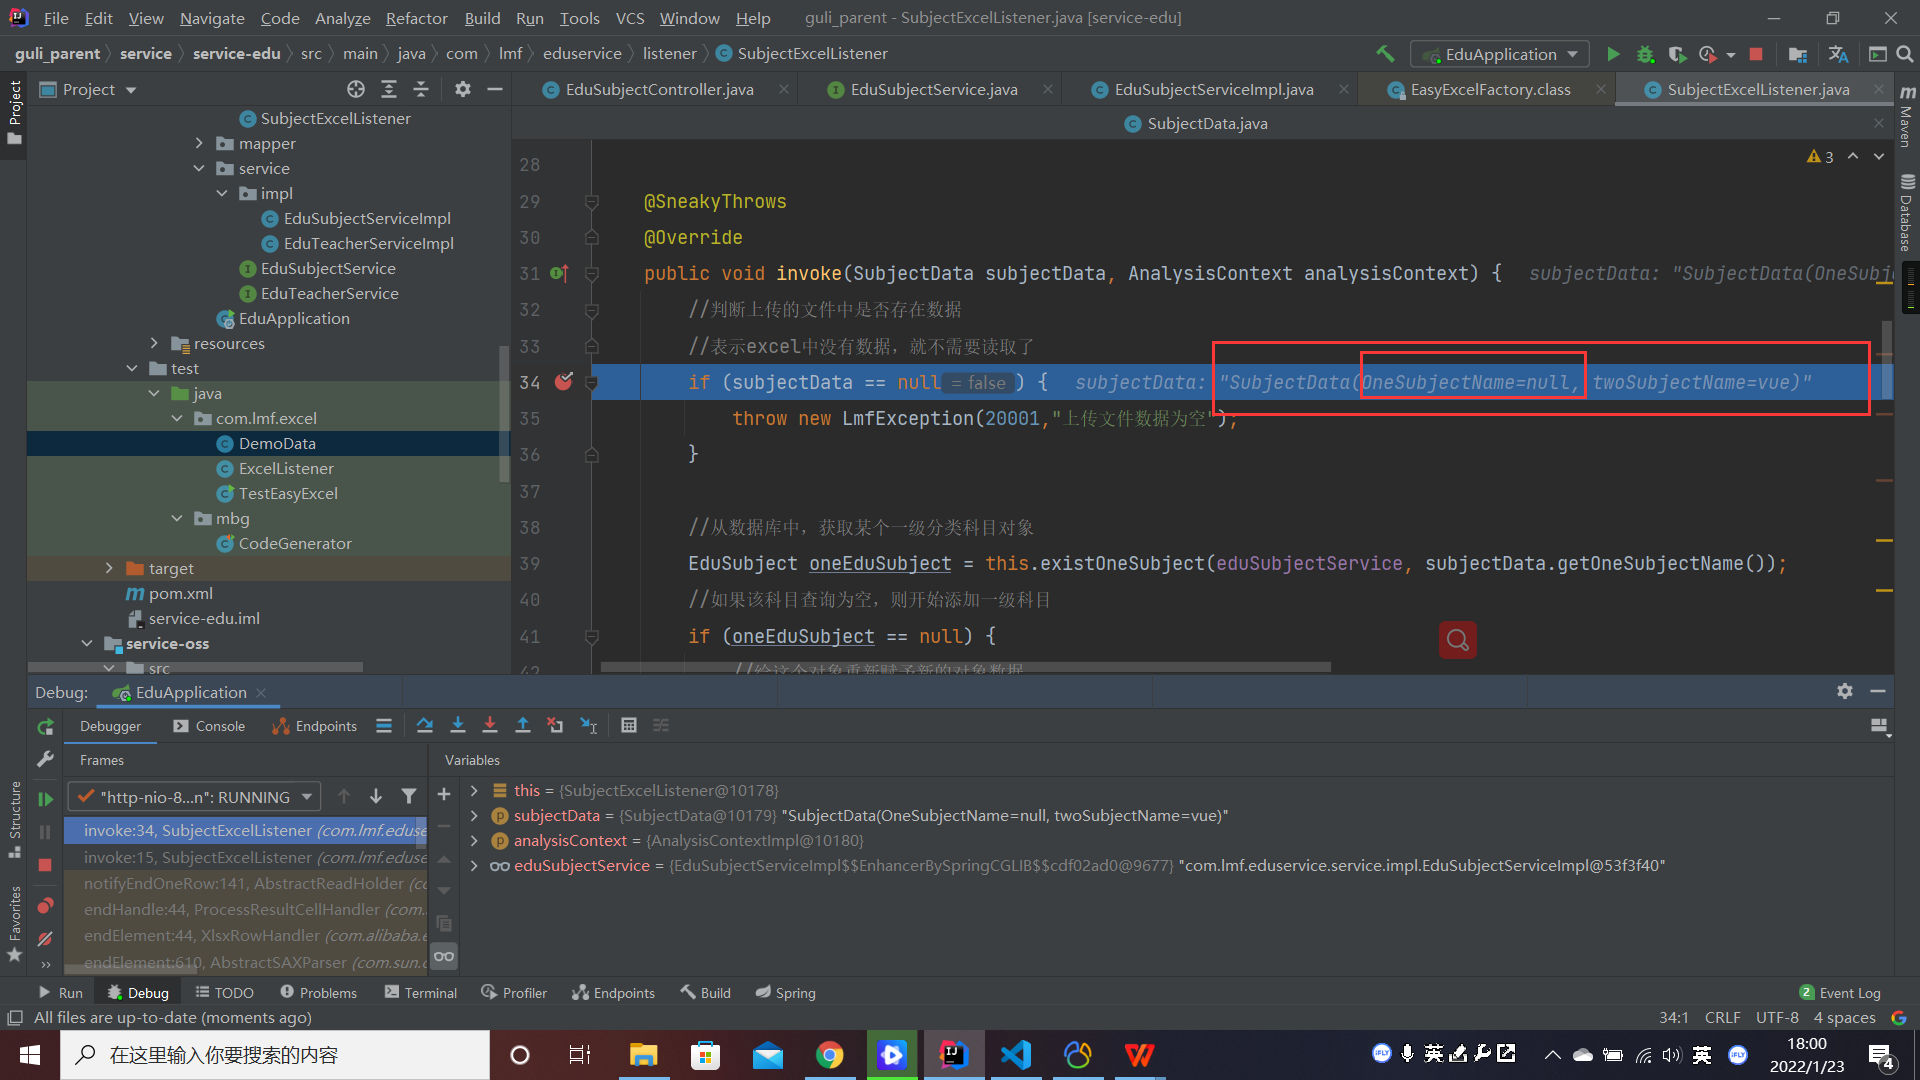Click the TODO tool window button

(225, 993)
